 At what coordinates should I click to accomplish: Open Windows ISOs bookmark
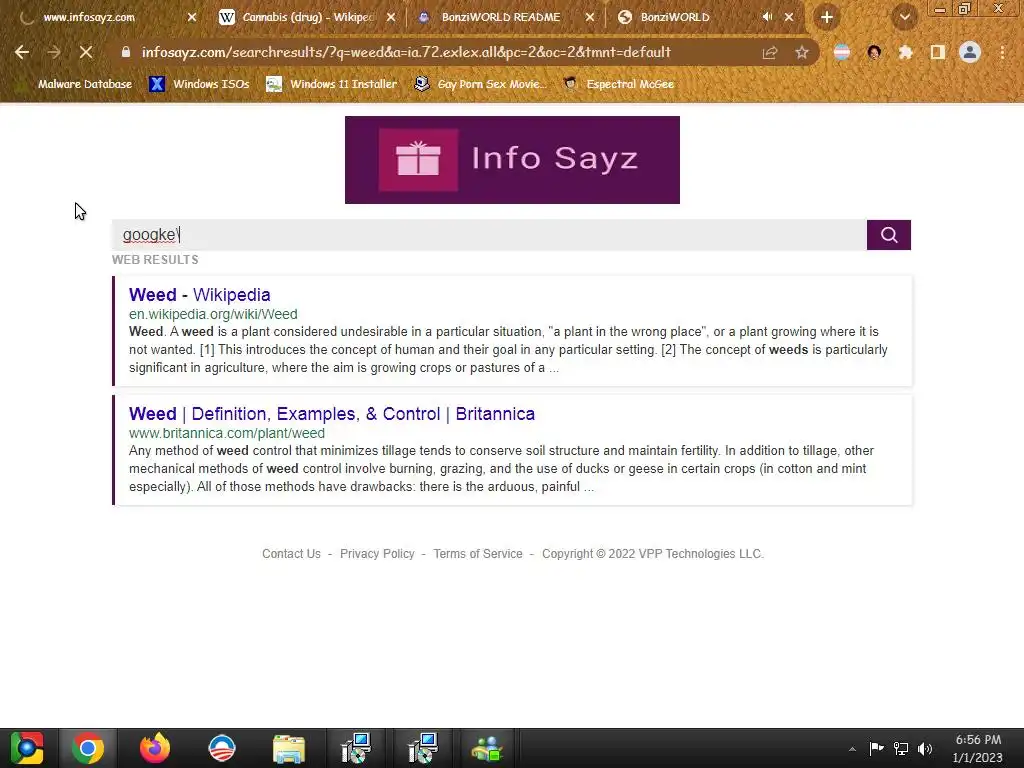199,84
